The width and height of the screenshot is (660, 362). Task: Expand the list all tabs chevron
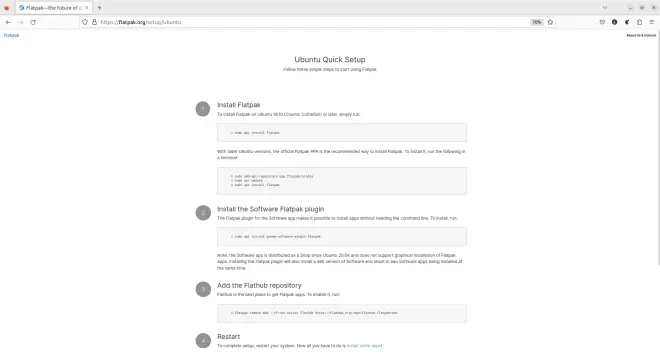click(x=605, y=8)
